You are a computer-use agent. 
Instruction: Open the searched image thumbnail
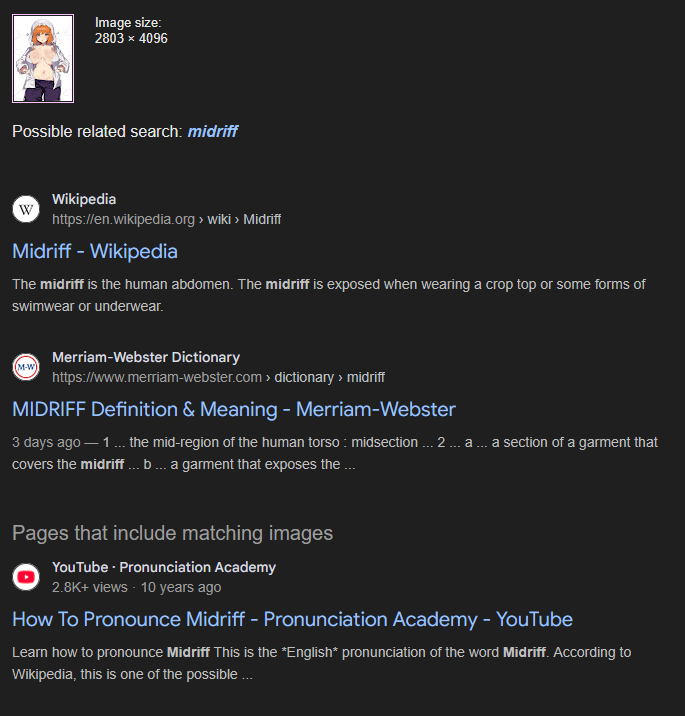pyautogui.click(x=43, y=58)
